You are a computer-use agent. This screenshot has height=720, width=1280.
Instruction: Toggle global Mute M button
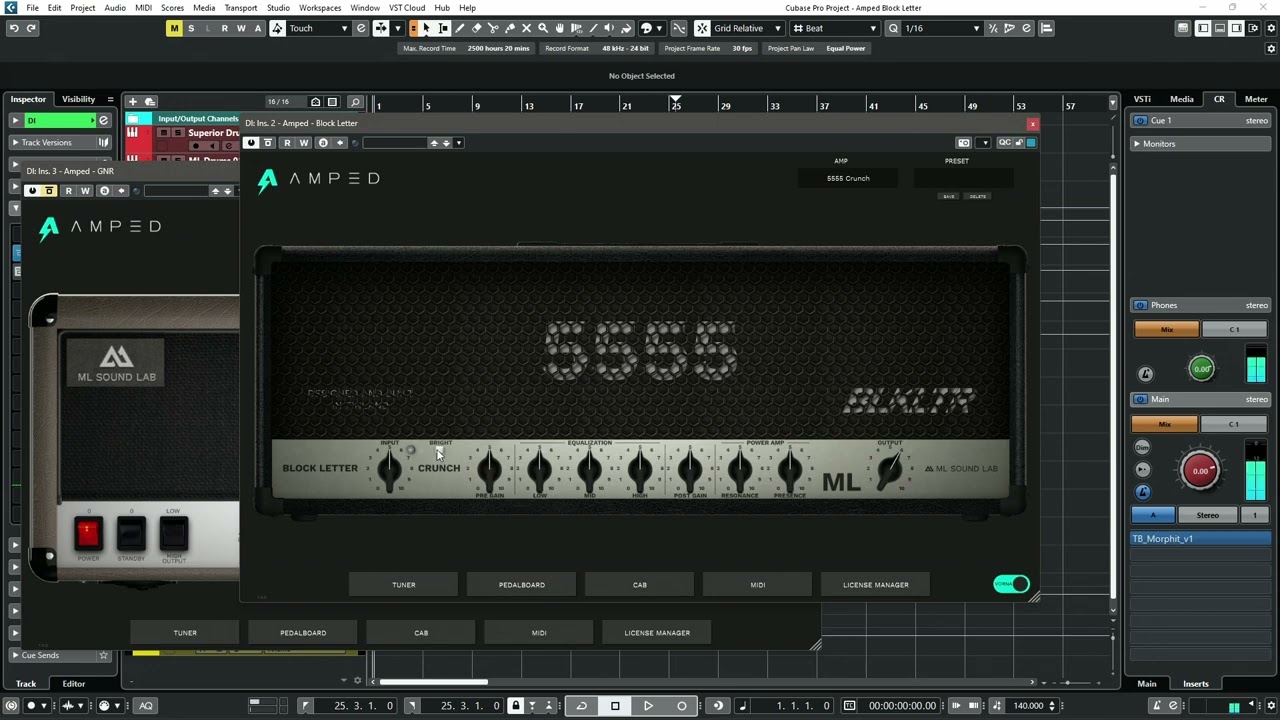tap(174, 28)
